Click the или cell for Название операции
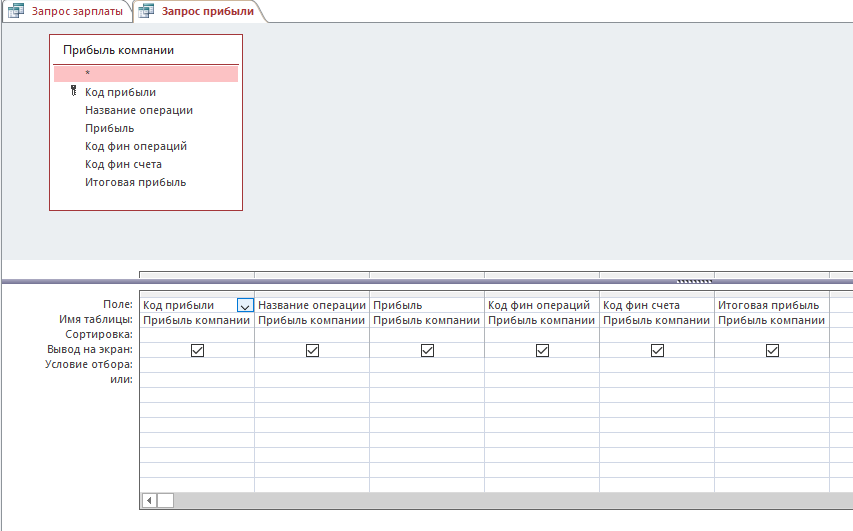 (312, 380)
